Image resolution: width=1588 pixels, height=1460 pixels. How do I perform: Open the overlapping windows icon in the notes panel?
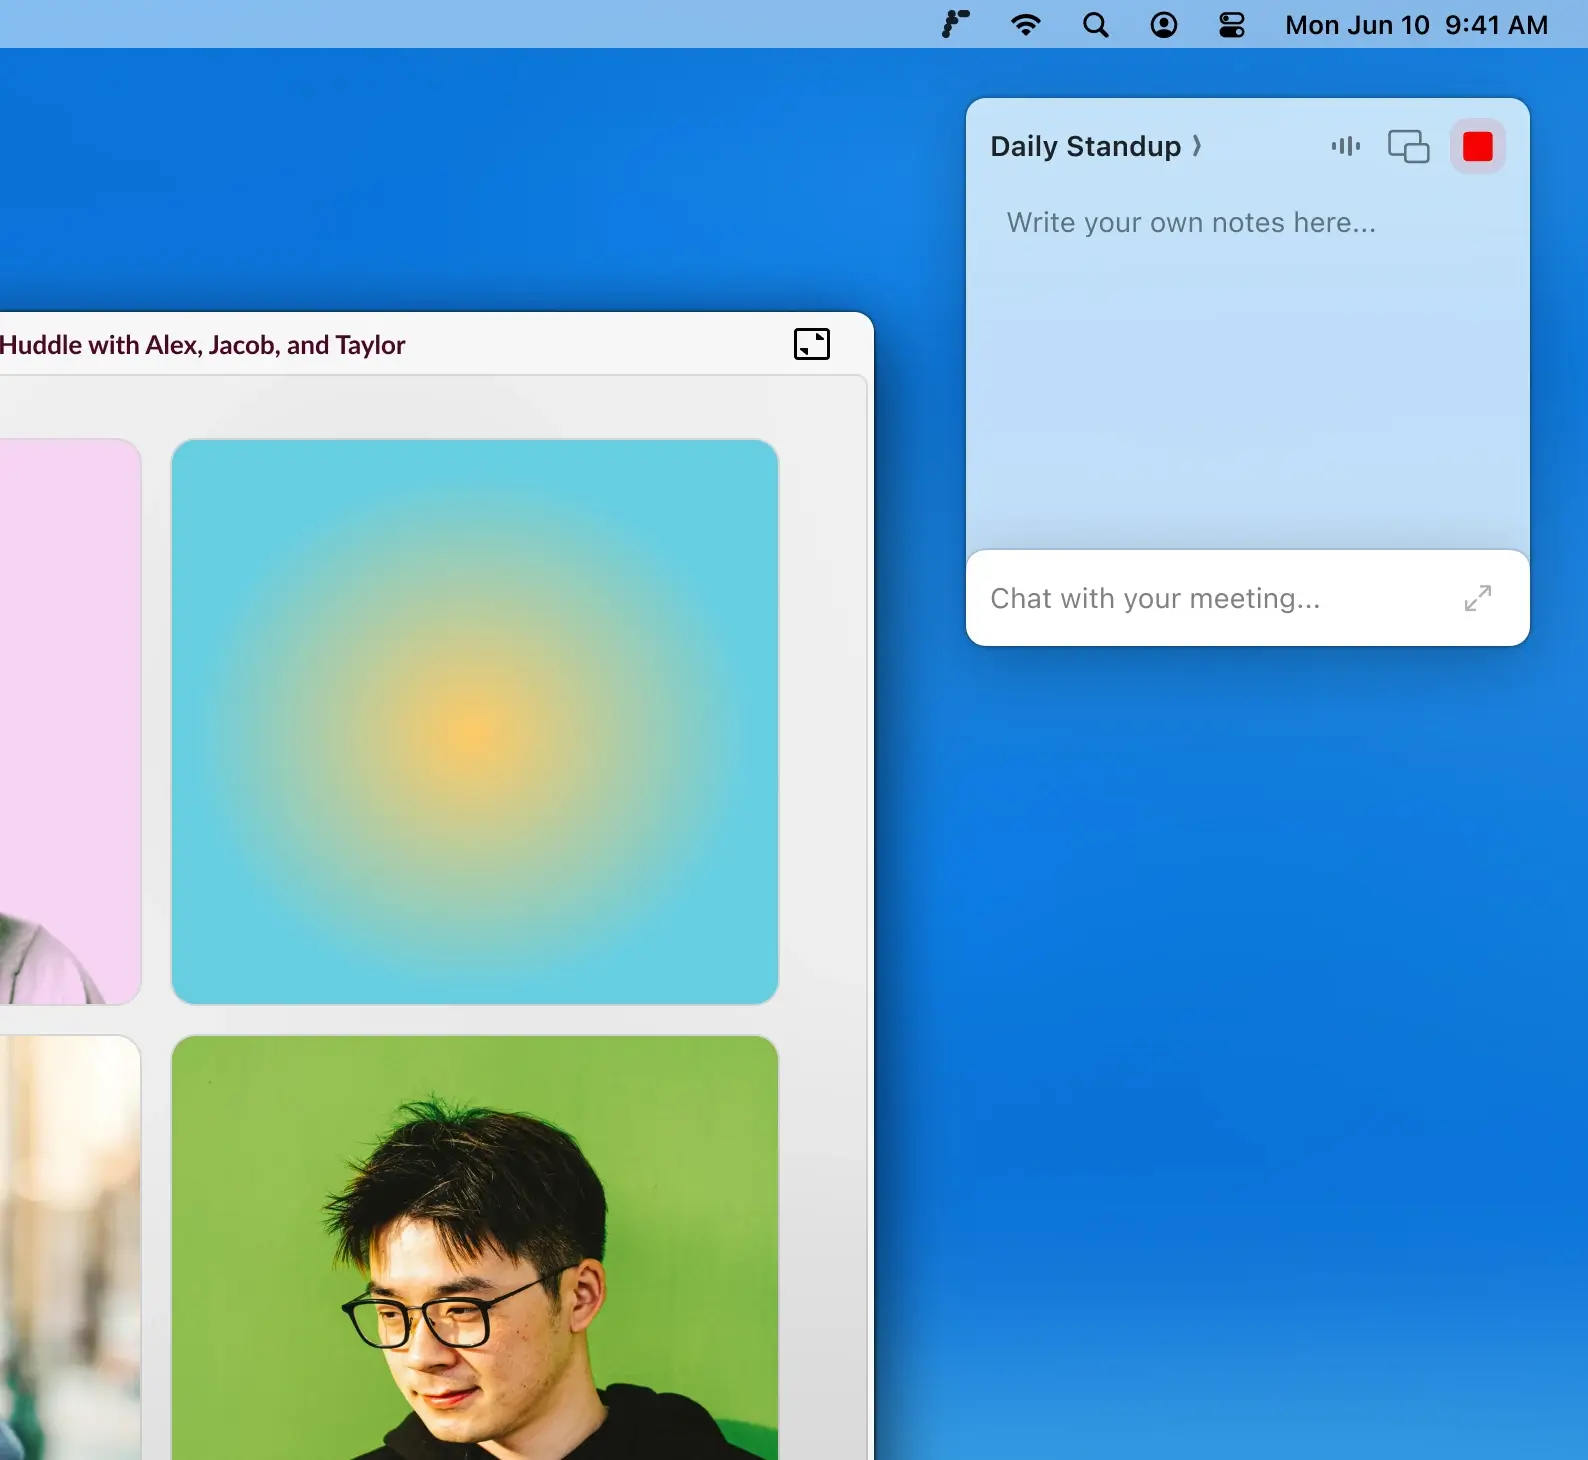pos(1408,146)
